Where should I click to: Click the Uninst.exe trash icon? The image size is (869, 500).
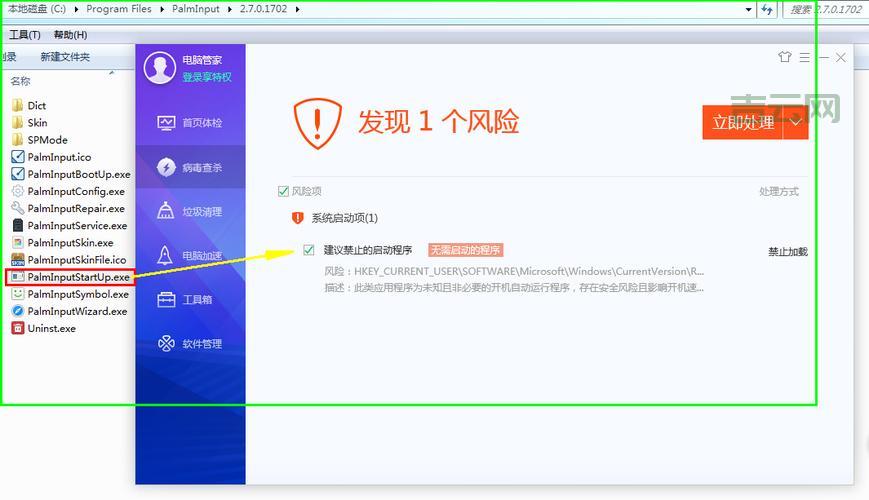[x=18, y=328]
